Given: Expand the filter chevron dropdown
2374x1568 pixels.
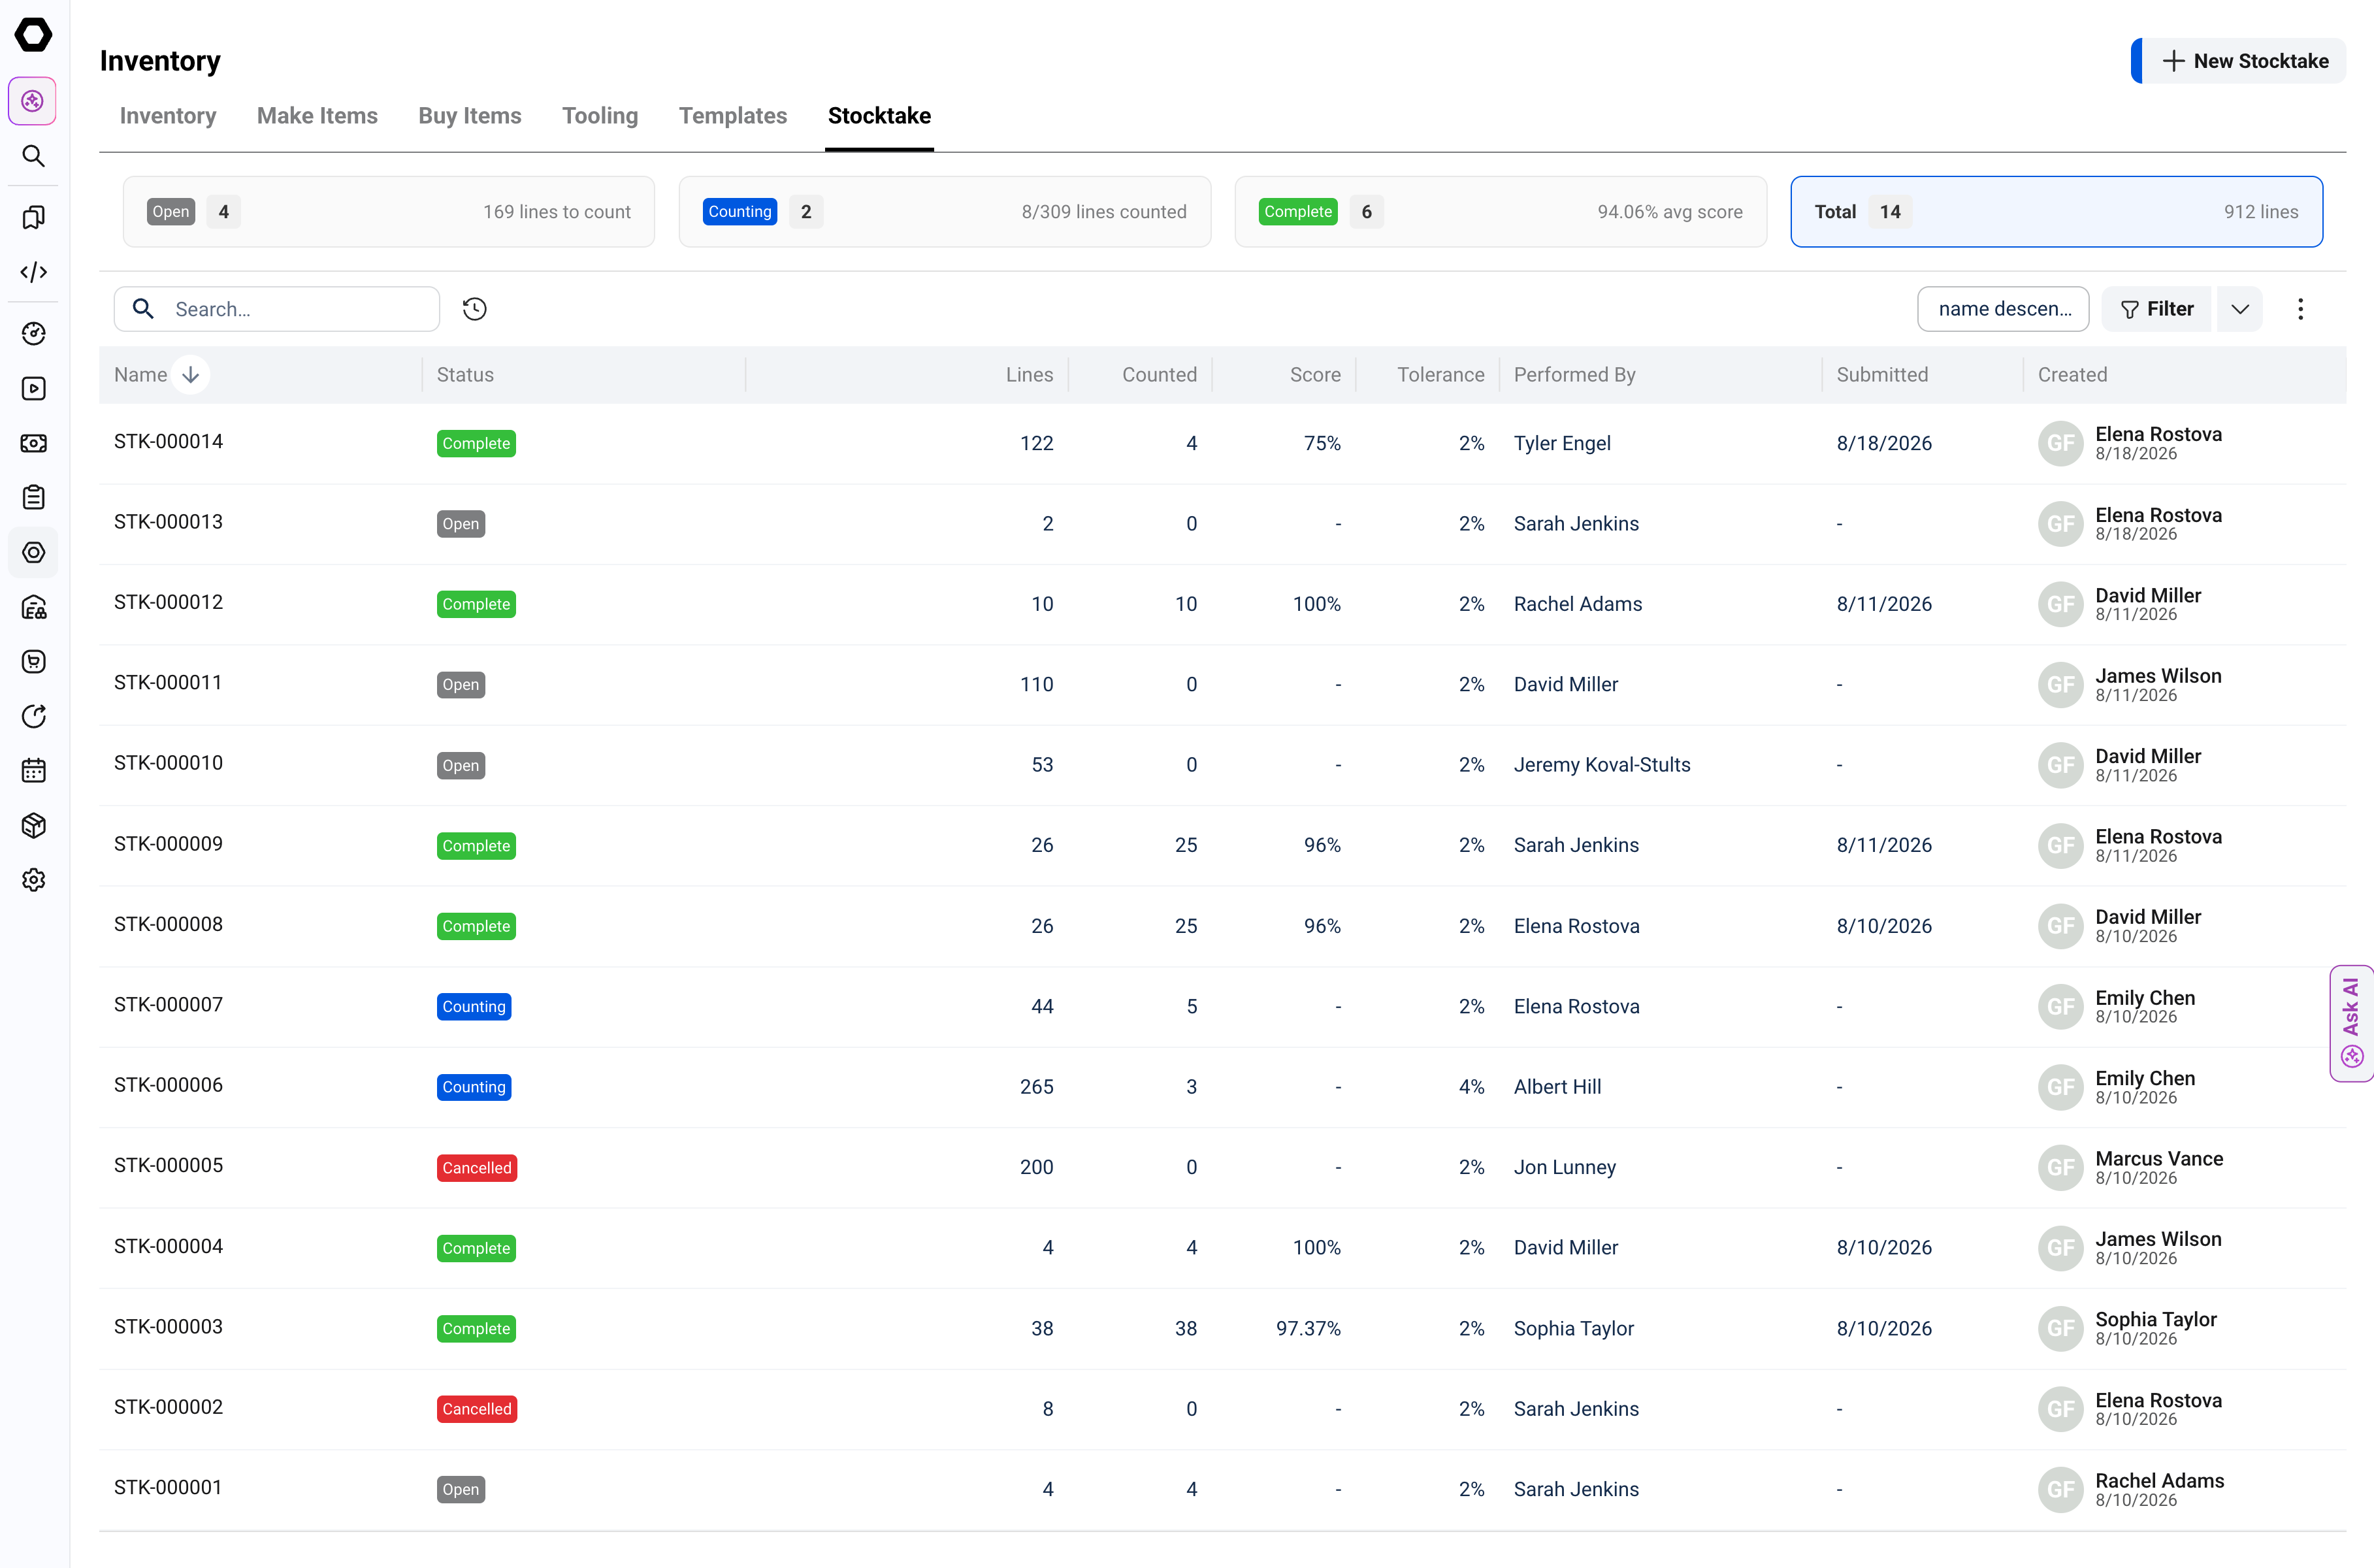Looking at the screenshot, I should point(2240,309).
